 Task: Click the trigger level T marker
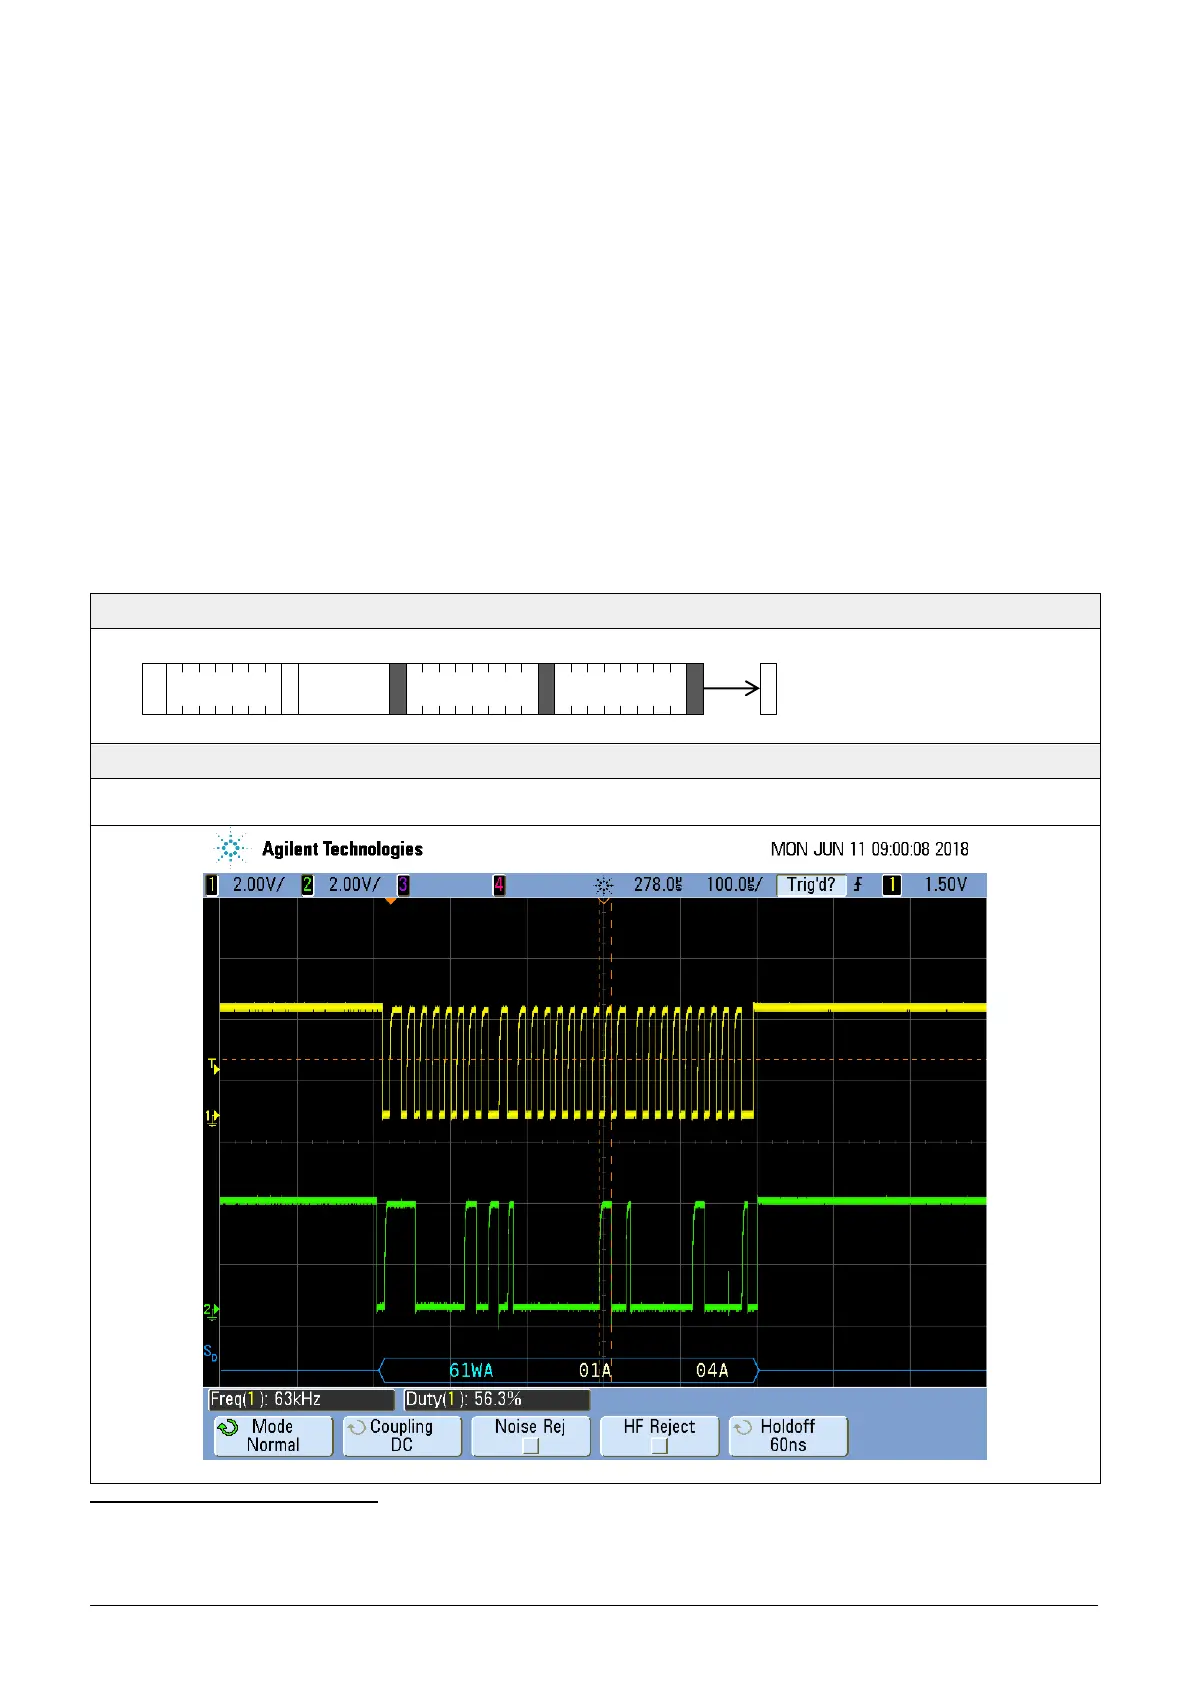(212, 1066)
